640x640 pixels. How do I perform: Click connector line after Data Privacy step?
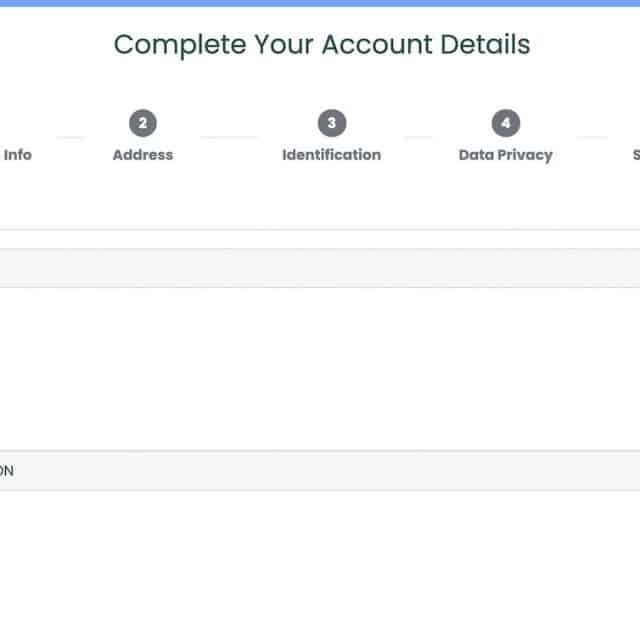click(592, 137)
